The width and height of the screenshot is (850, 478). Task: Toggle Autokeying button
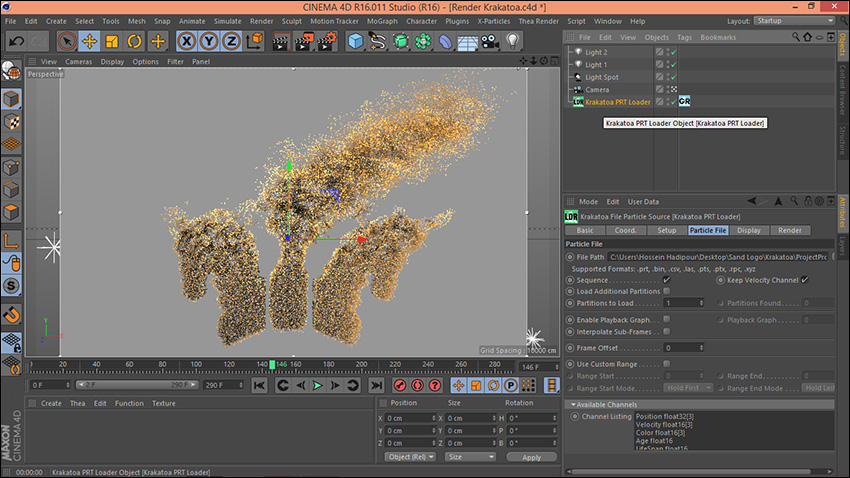(417, 385)
